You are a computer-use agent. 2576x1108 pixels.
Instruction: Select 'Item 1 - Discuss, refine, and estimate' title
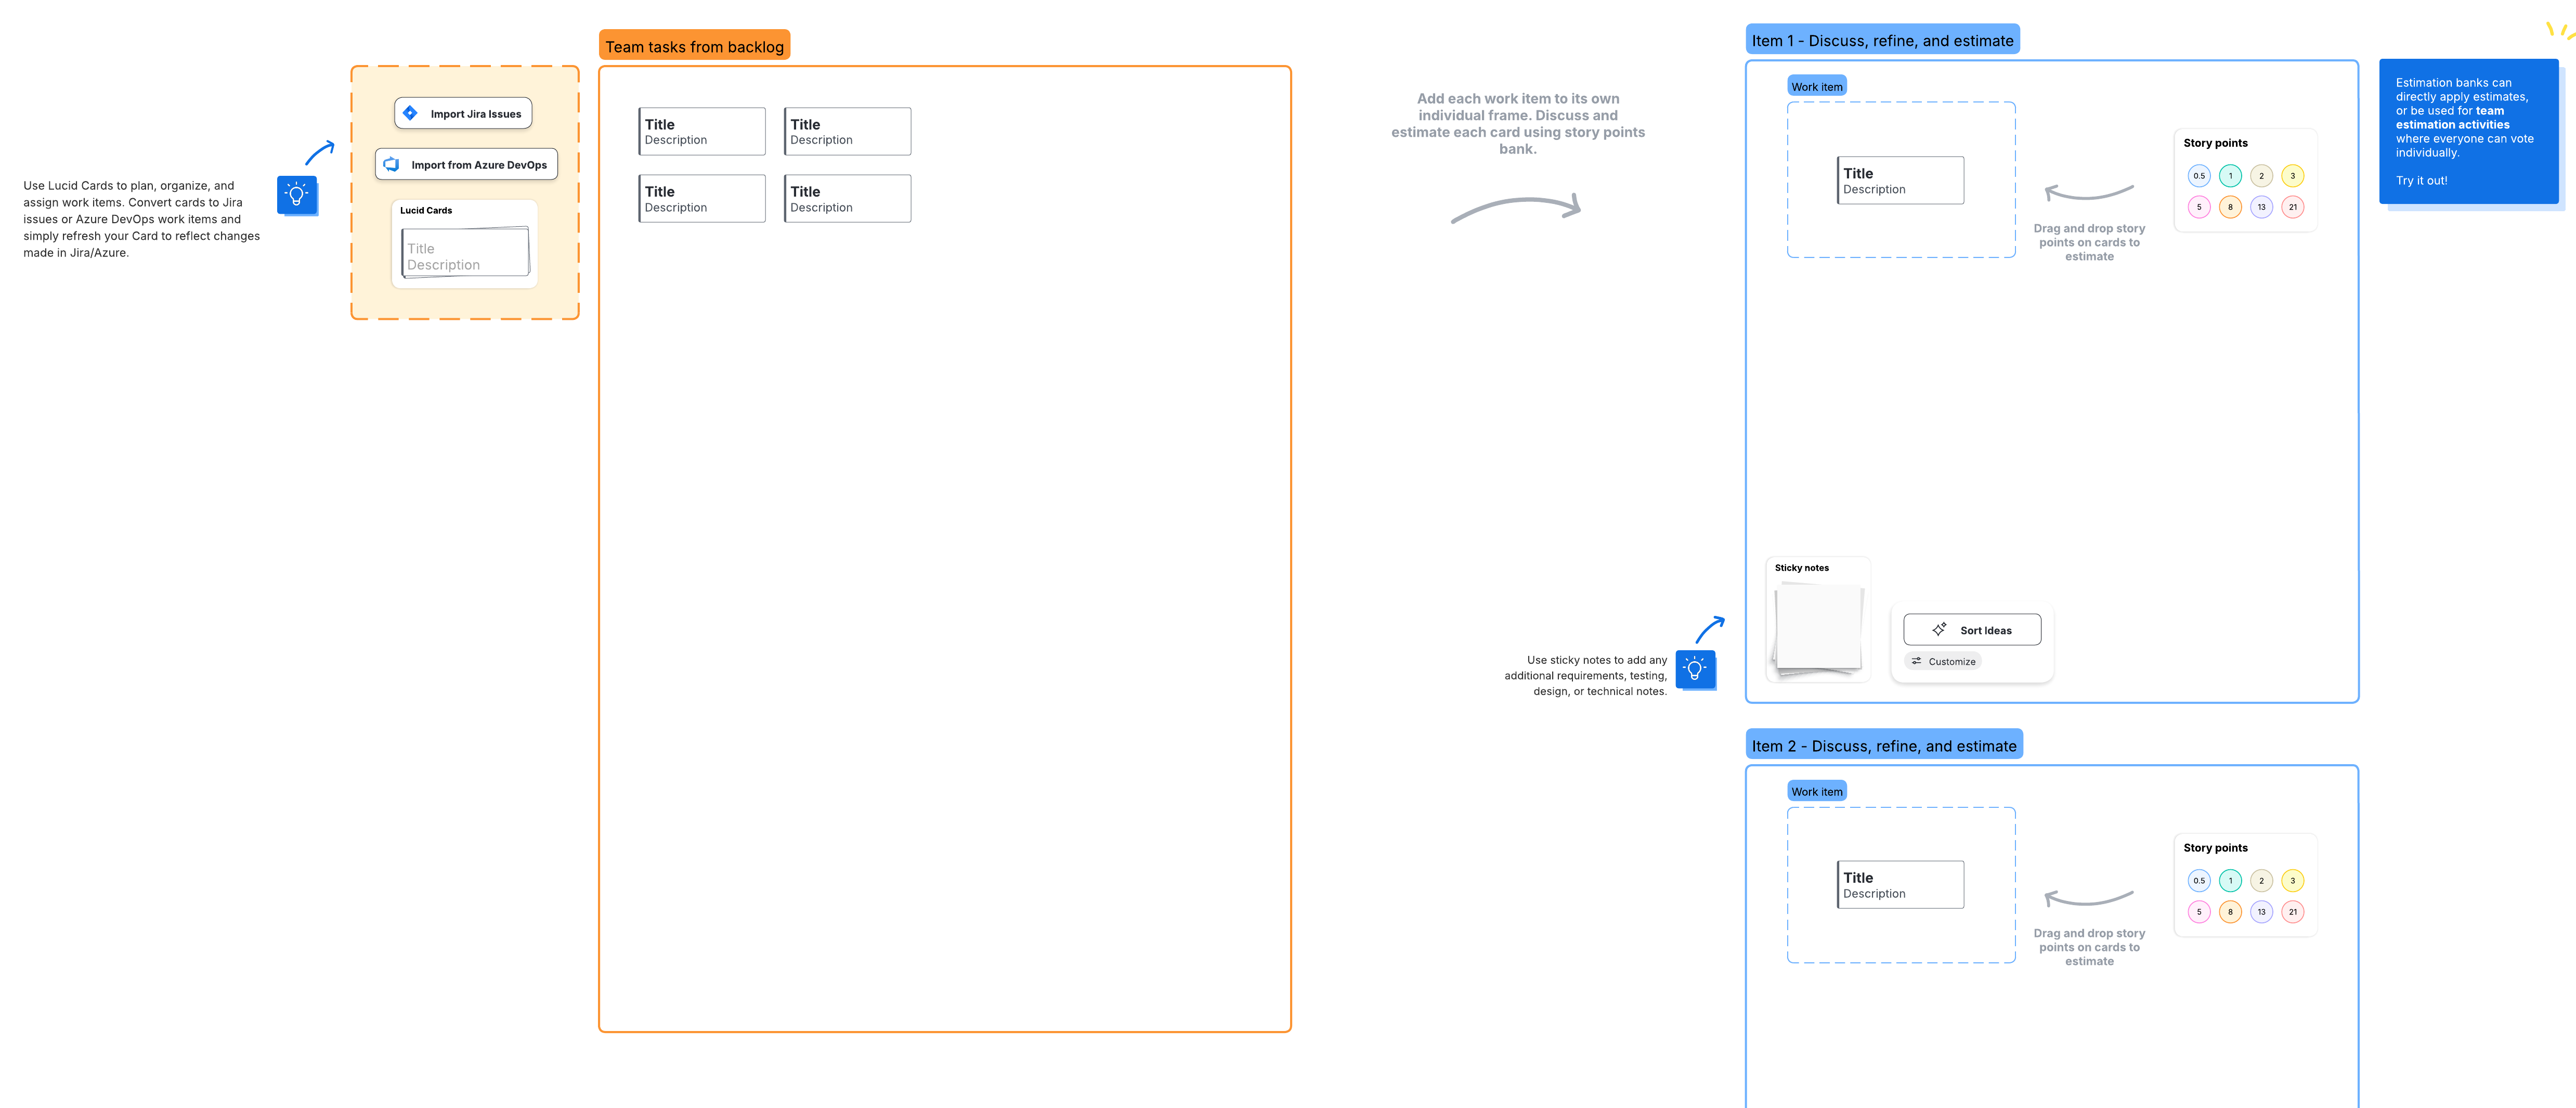[1882, 40]
